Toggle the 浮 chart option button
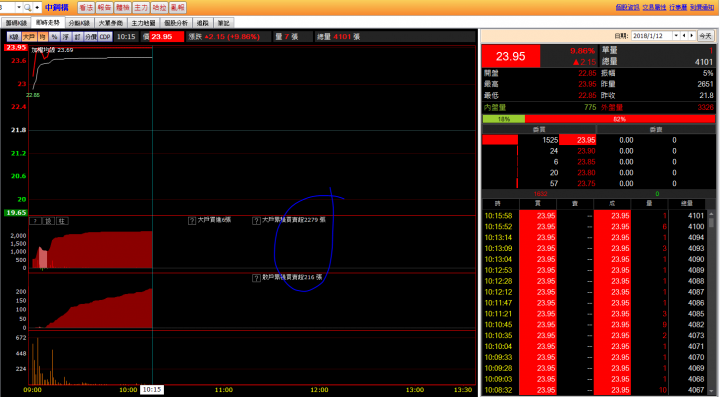This screenshot has height=397, width=720. coord(66,37)
